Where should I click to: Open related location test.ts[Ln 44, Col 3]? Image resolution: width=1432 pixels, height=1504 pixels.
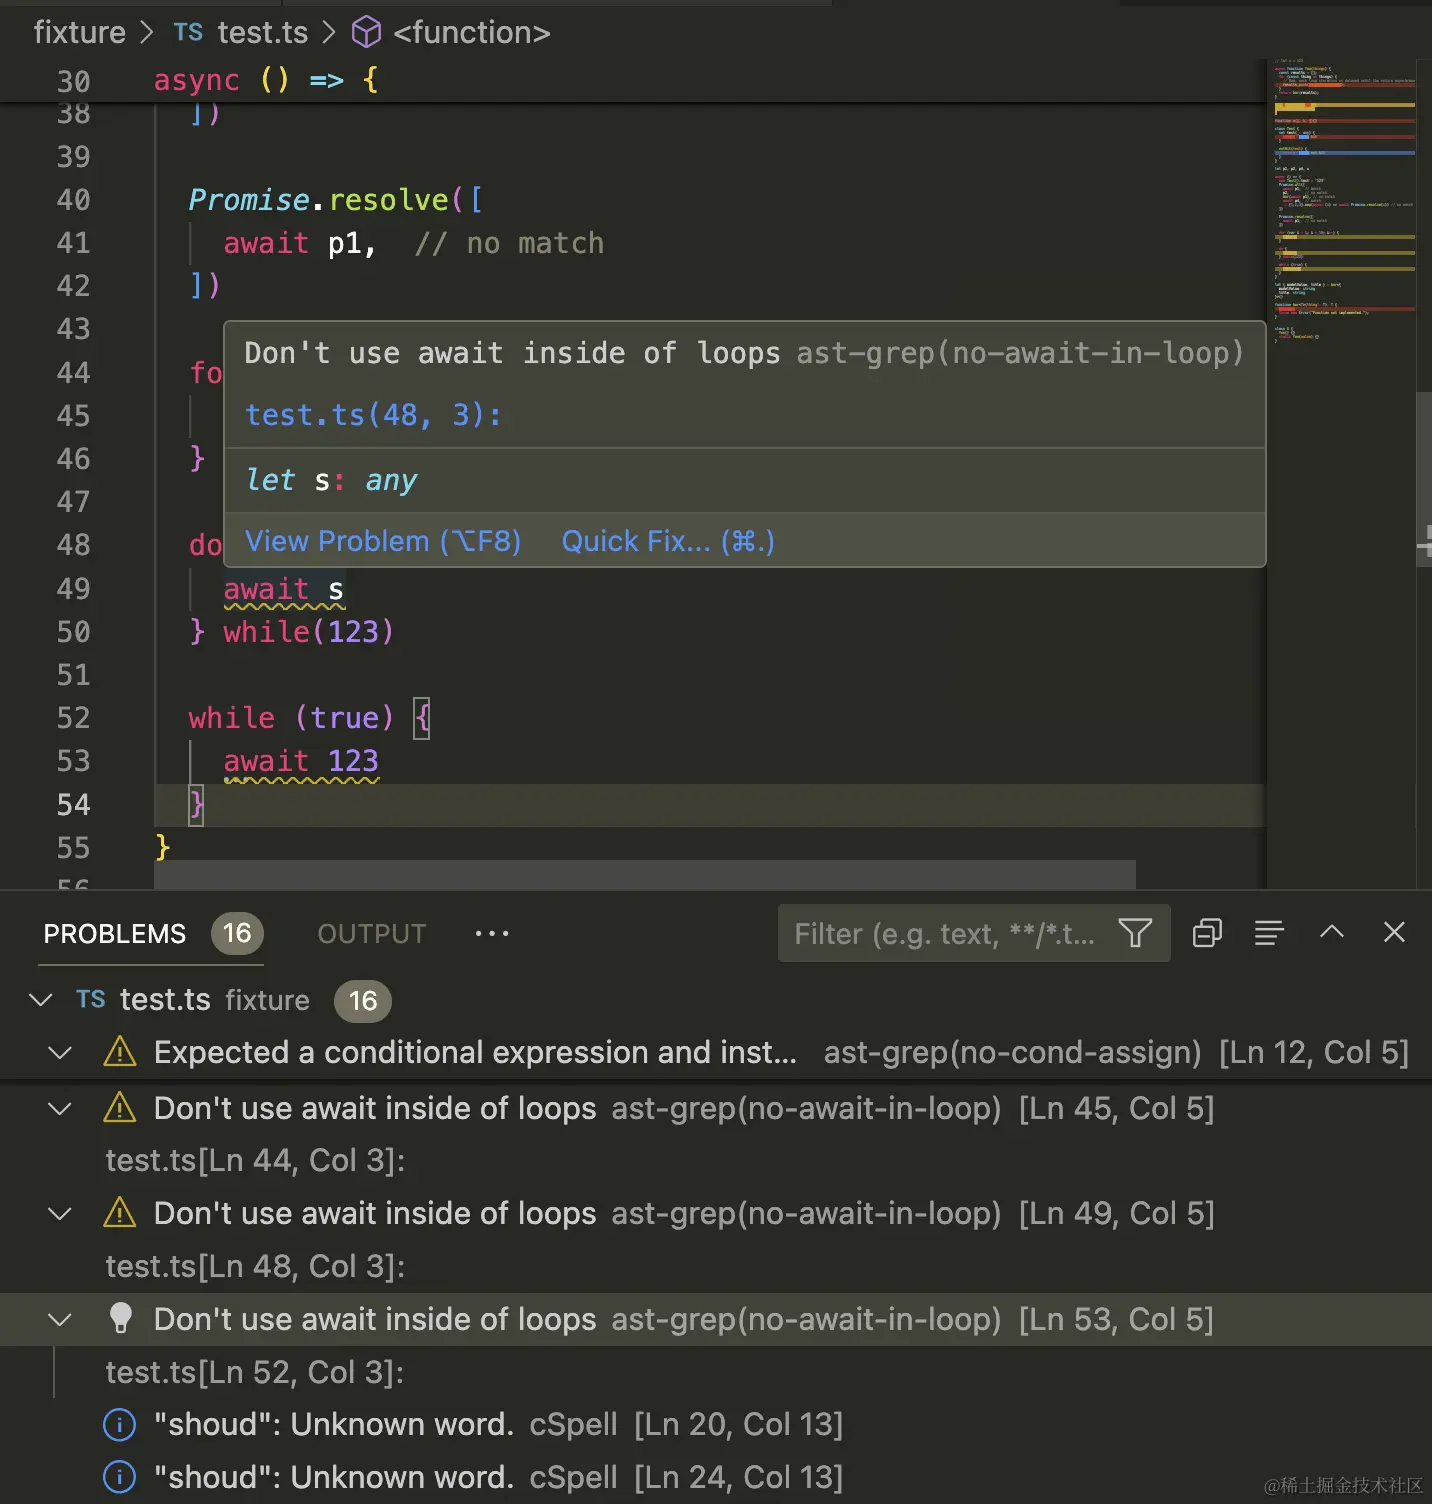coord(255,1160)
